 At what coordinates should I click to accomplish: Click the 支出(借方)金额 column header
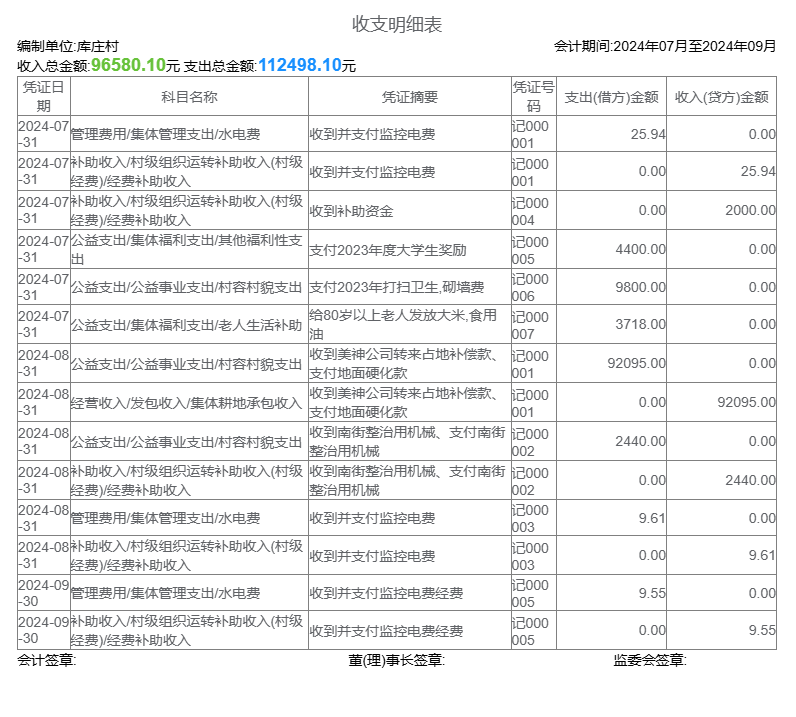(611, 97)
